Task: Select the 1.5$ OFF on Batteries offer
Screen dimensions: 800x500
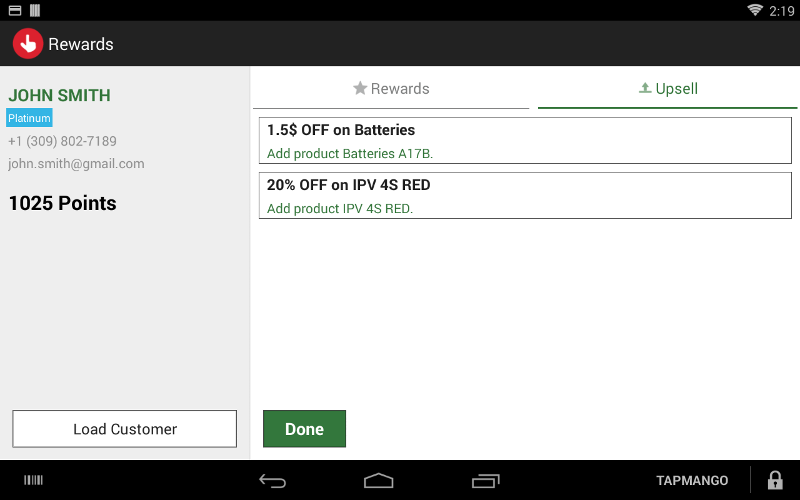Action: (x=525, y=141)
